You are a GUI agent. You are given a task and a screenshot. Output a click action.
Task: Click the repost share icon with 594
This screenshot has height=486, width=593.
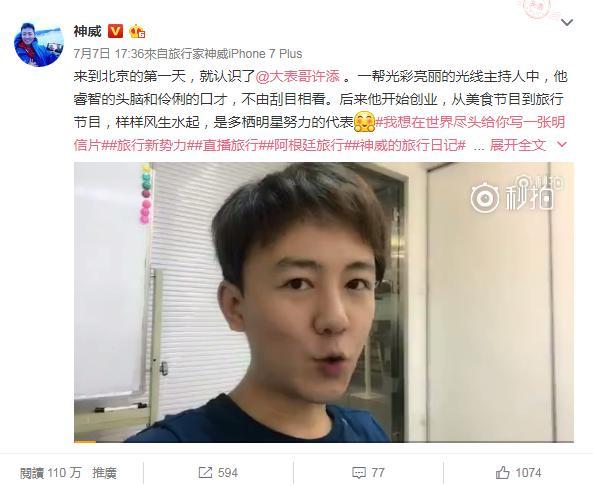pos(218,473)
